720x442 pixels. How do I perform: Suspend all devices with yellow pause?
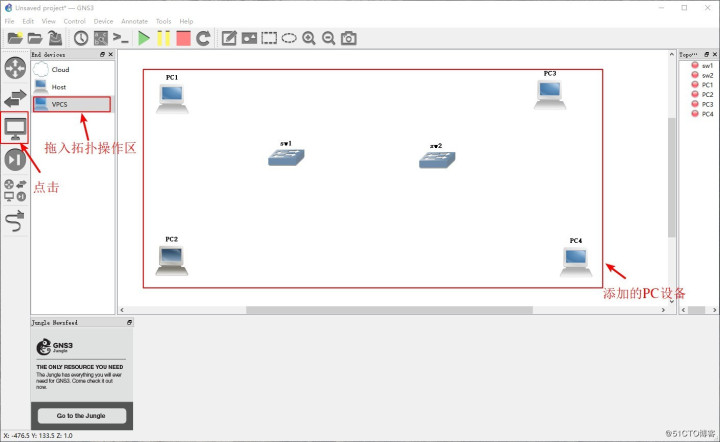pos(163,38)
